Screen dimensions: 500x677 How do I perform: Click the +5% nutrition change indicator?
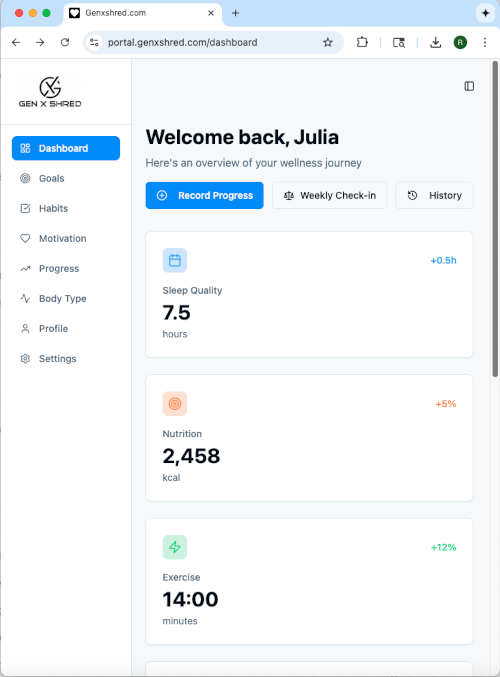pos(446,404)
